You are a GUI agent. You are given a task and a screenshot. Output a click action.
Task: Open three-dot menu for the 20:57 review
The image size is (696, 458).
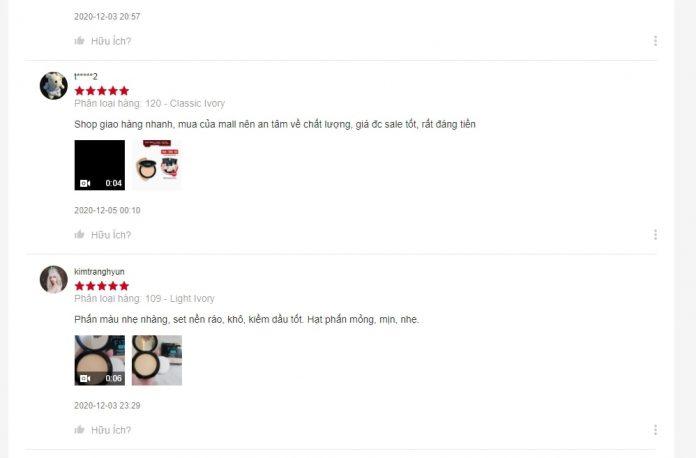(655, 41)
